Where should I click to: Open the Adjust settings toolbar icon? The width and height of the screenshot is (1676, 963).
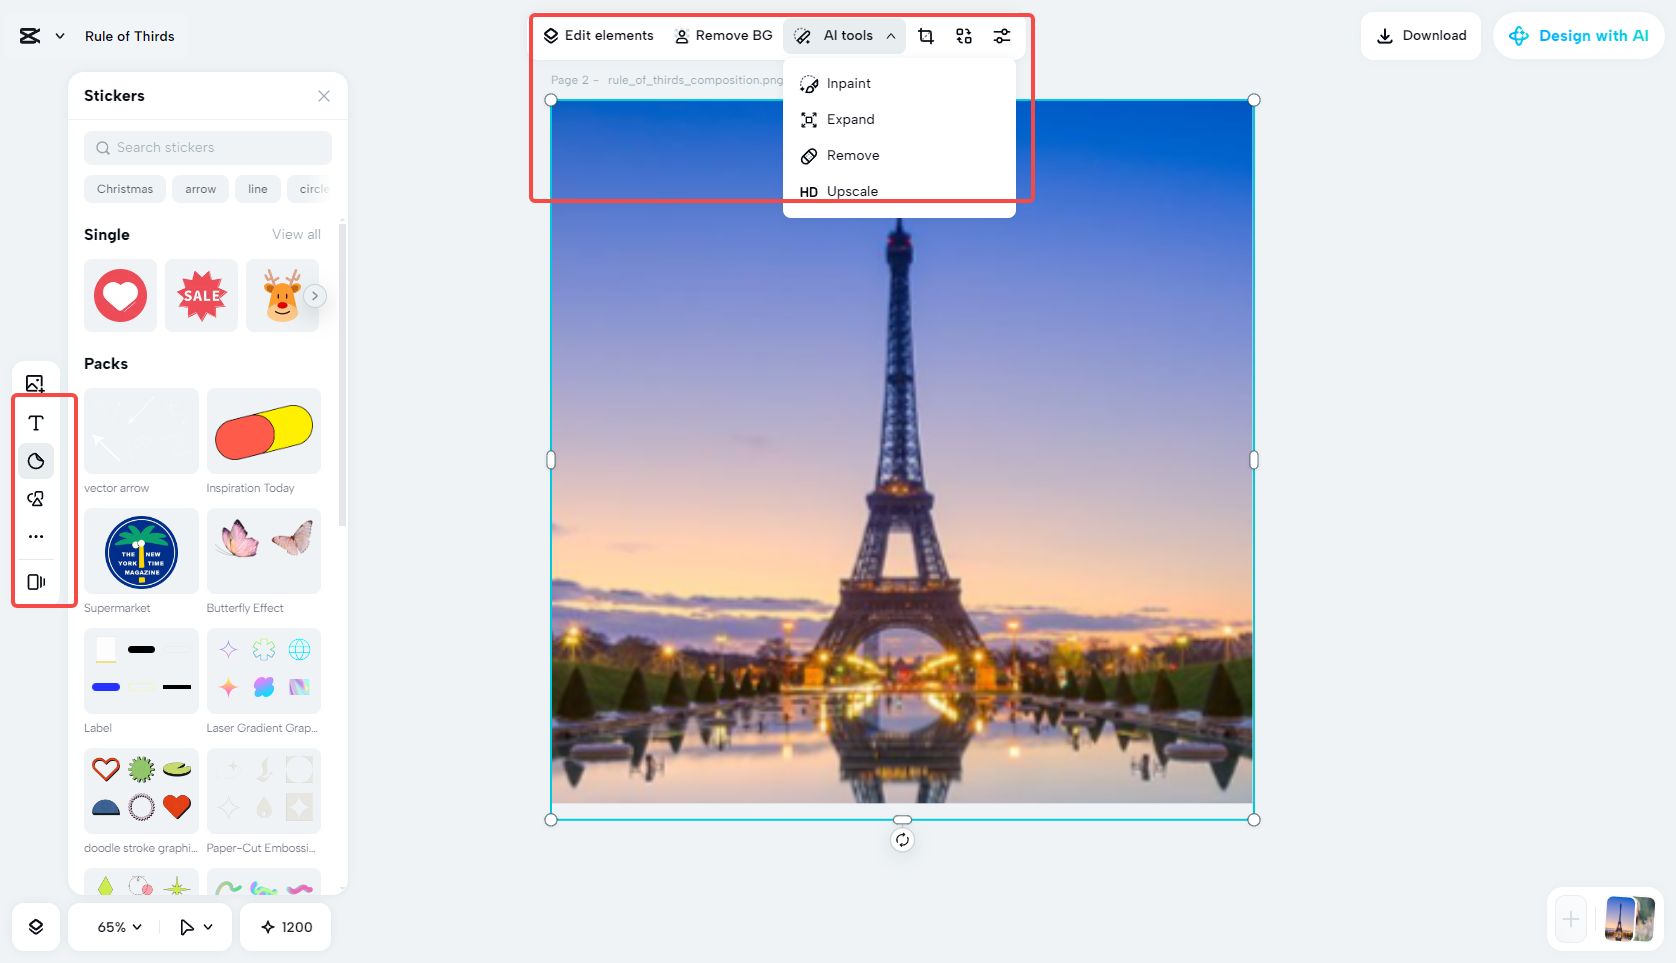[x=1002, y=35]
